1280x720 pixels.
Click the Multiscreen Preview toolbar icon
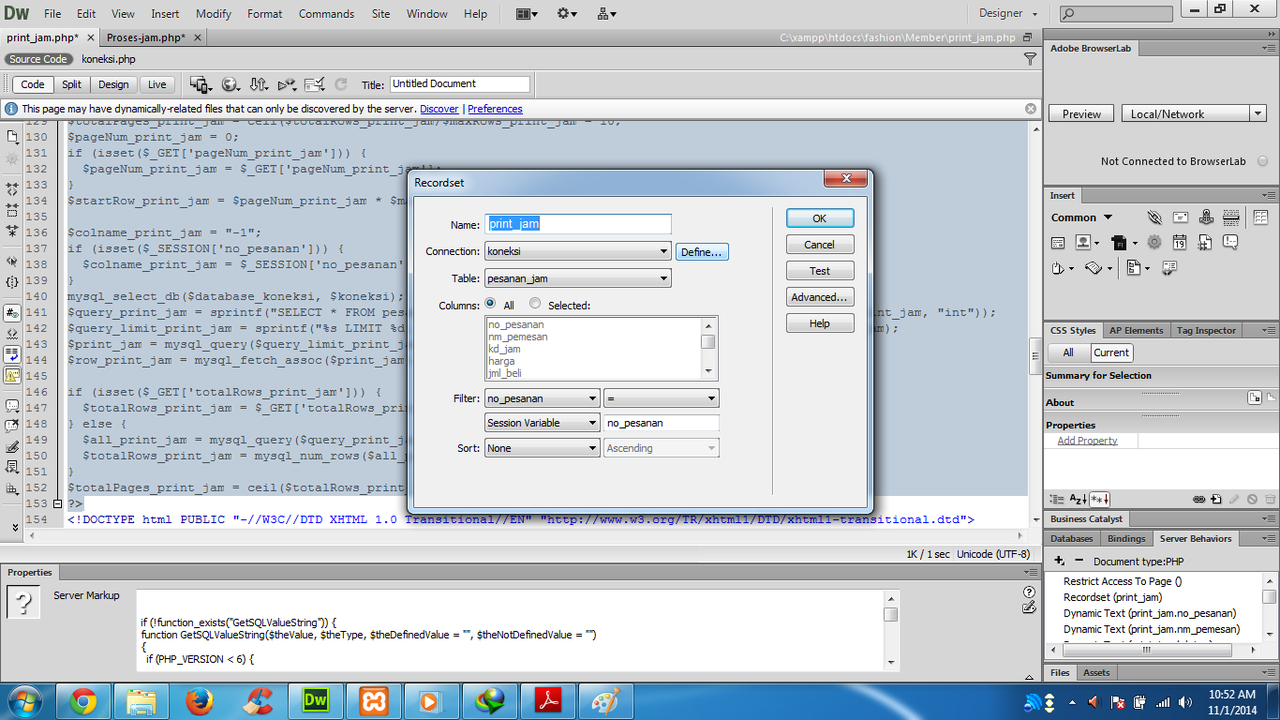click(198, 84)
